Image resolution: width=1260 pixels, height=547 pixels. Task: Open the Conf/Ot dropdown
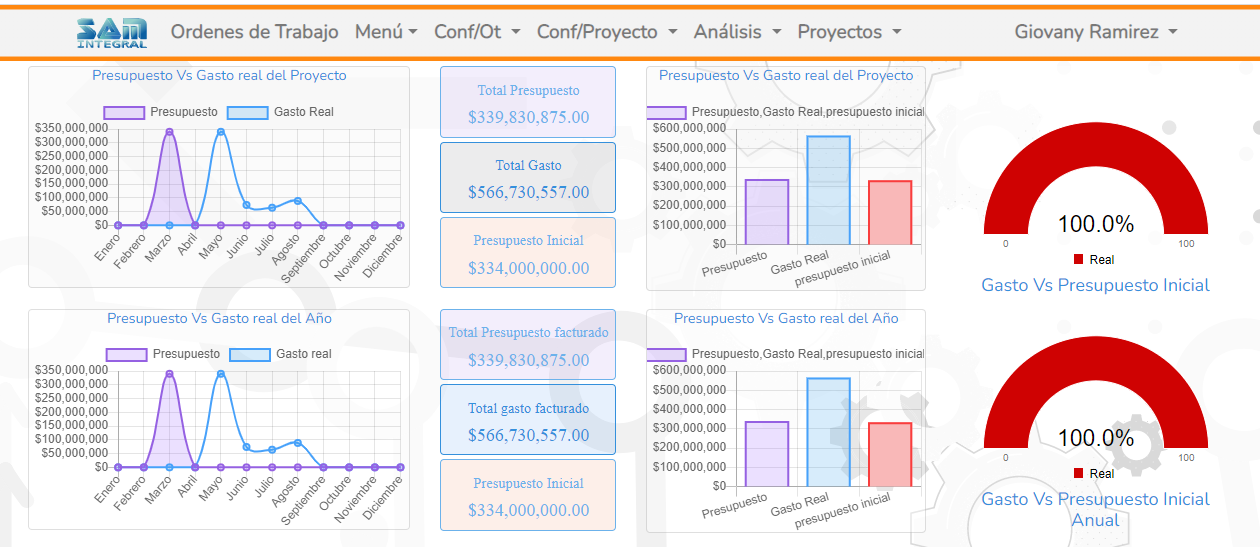pyautogui.click(x=477, y=32)
